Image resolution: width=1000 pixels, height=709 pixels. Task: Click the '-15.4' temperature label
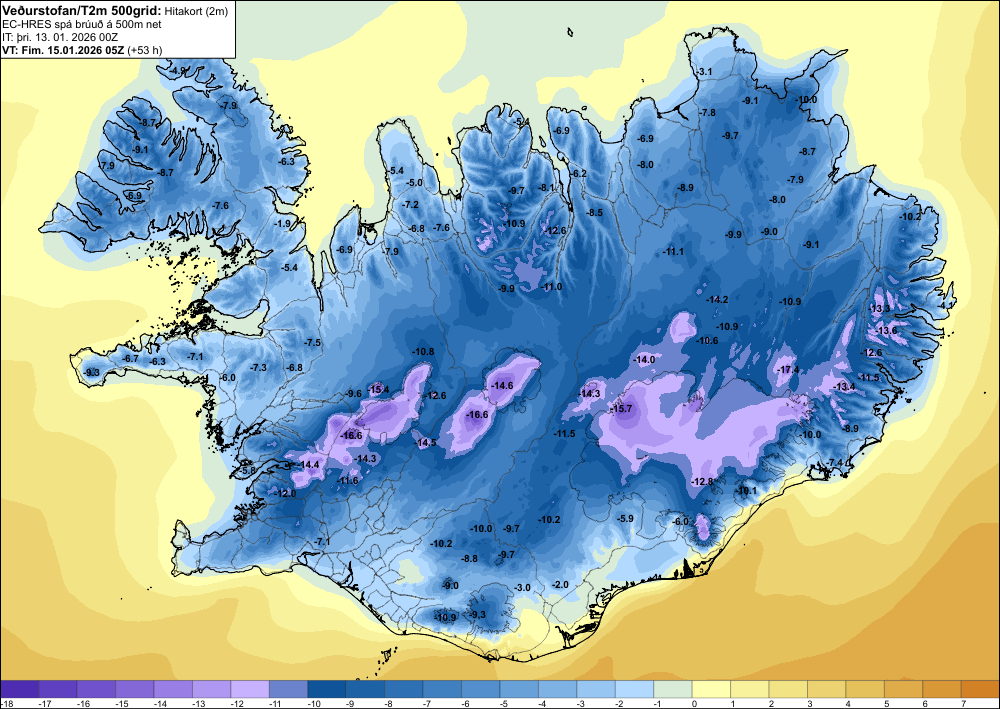pos(378,390)
